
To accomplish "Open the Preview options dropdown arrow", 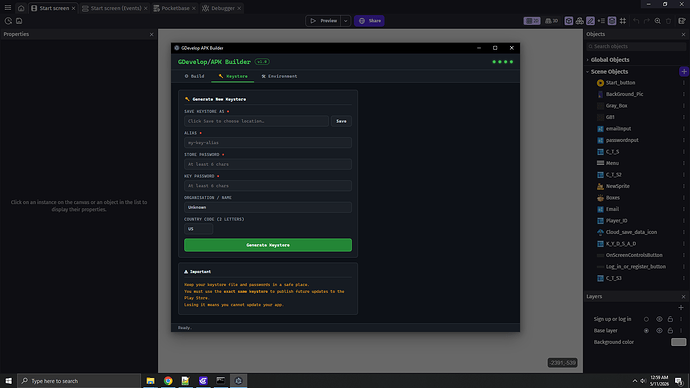I will pos(346,21).
